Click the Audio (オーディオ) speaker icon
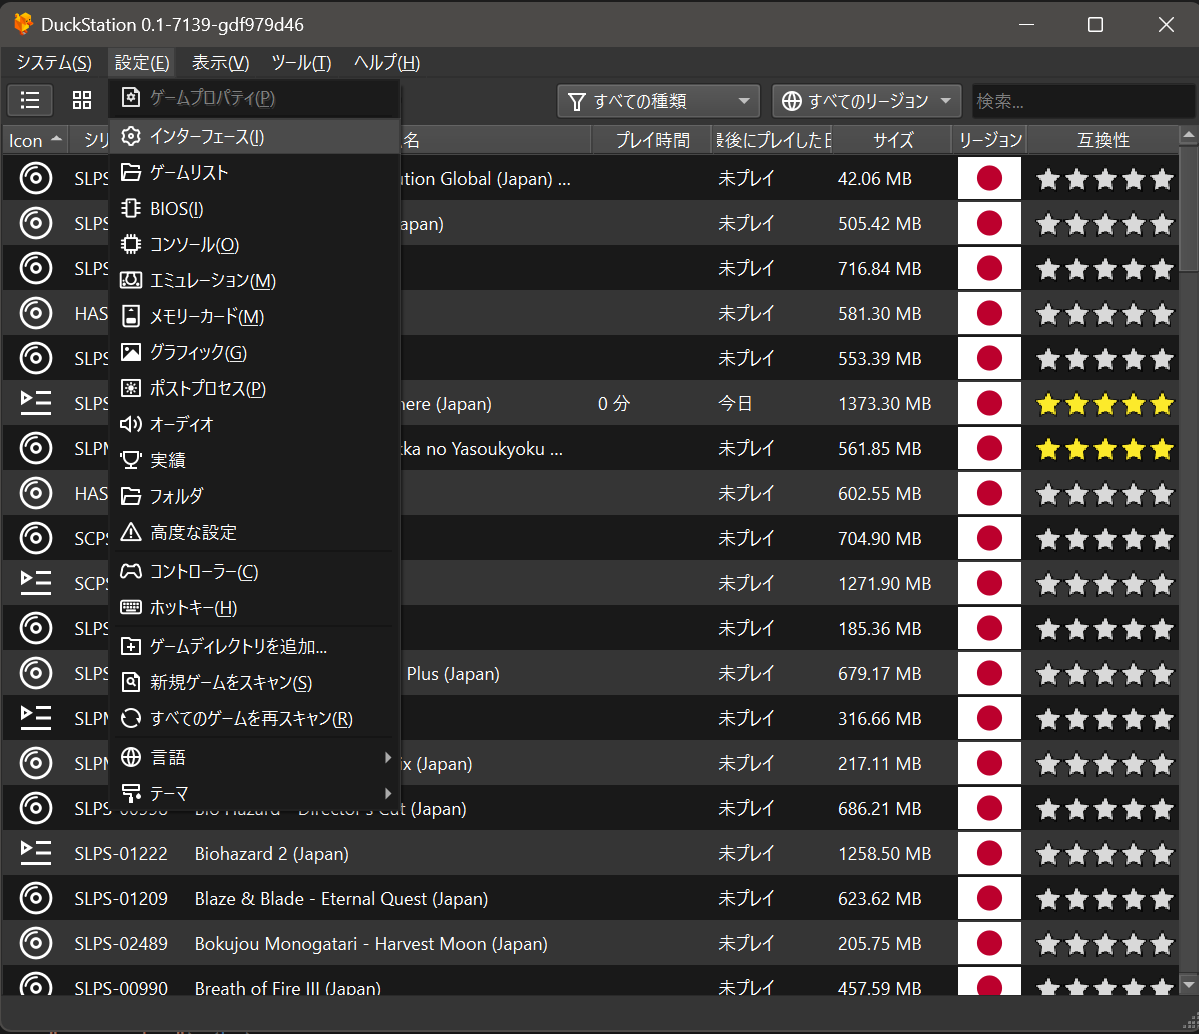The height and width of the screenshot is (1034, 1199). pos(131,424)
